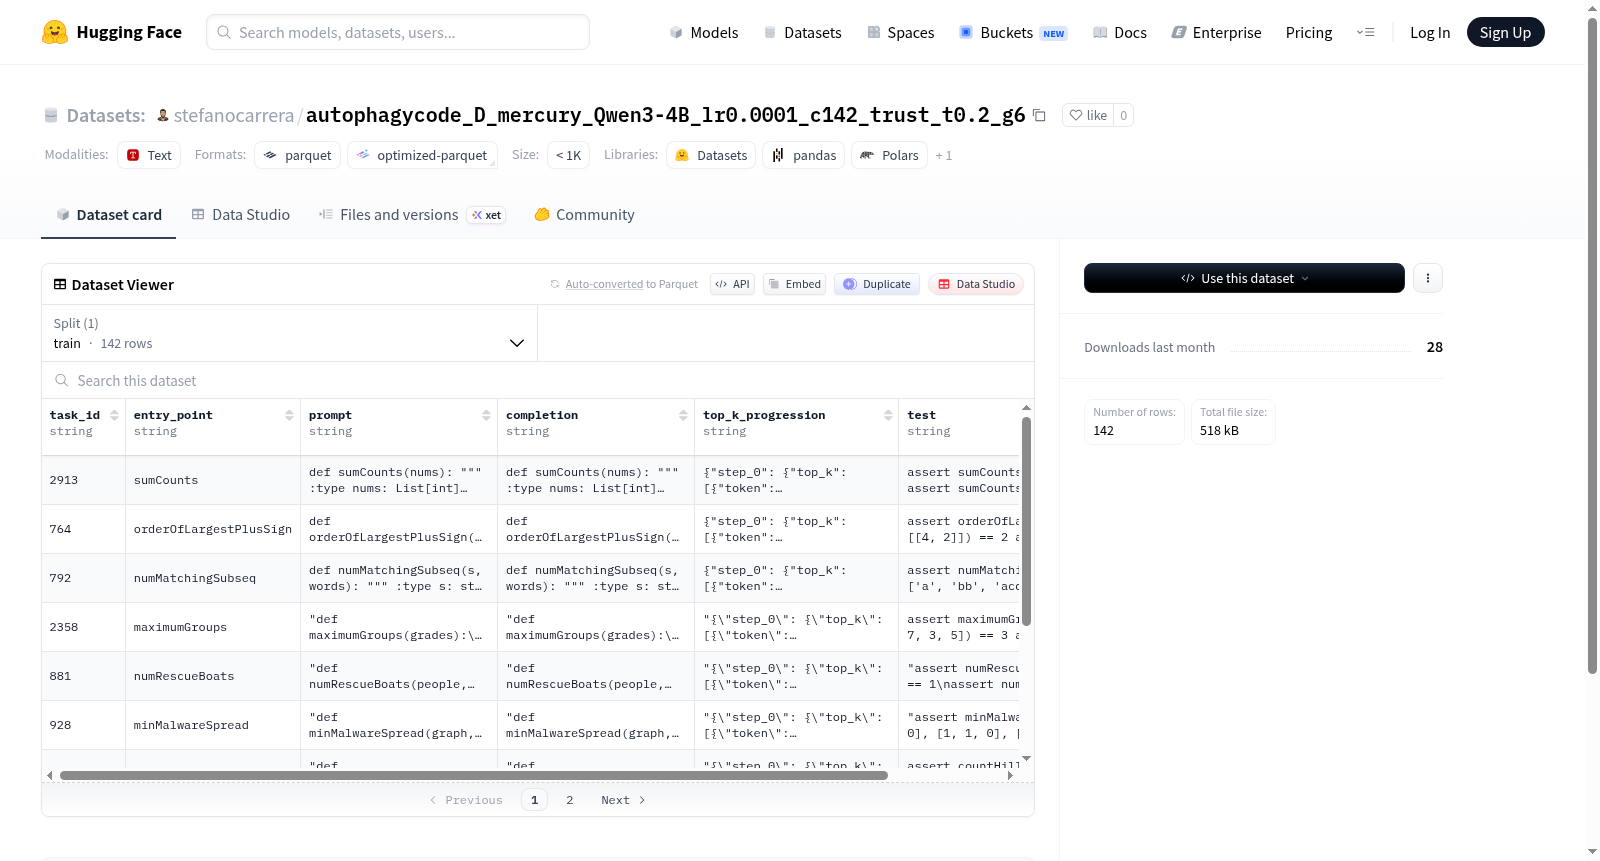Select the parquet format tag

[x=298, y=155]
